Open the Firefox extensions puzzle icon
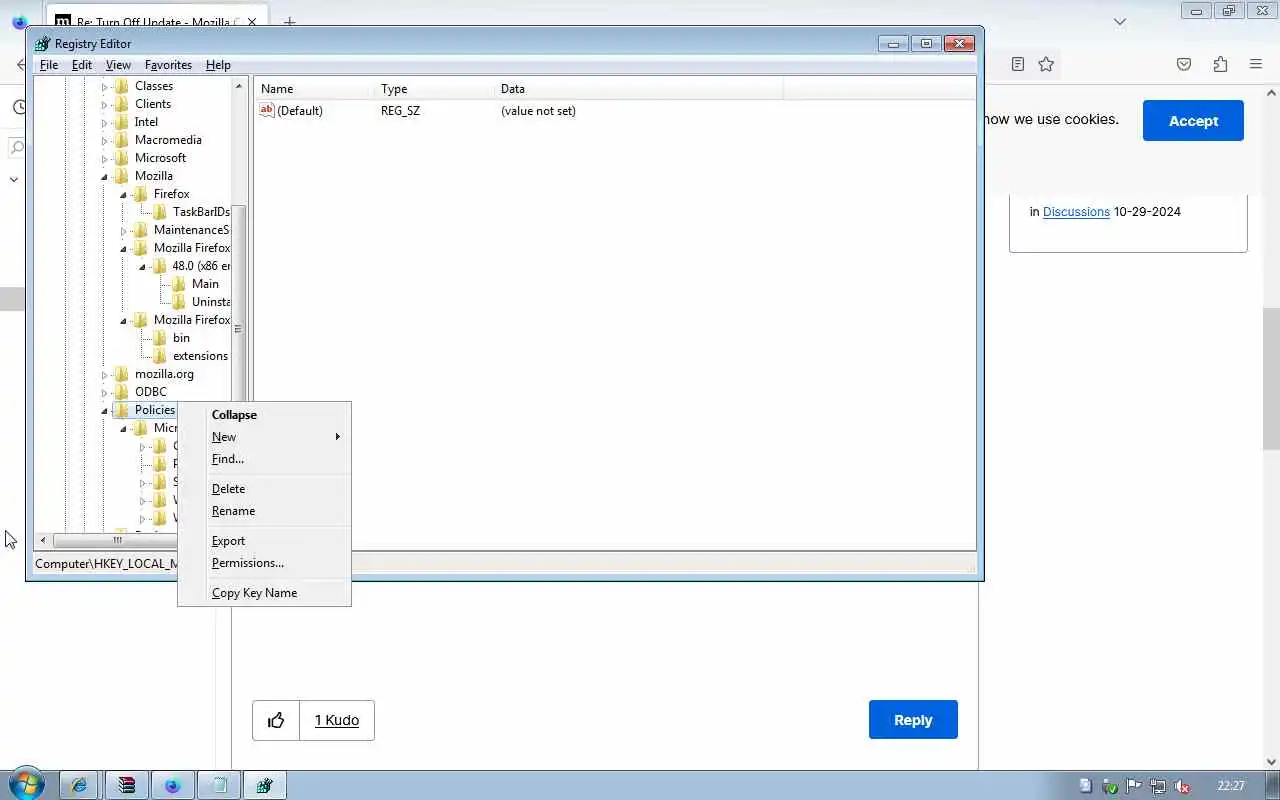 [x=1220, y=64]
